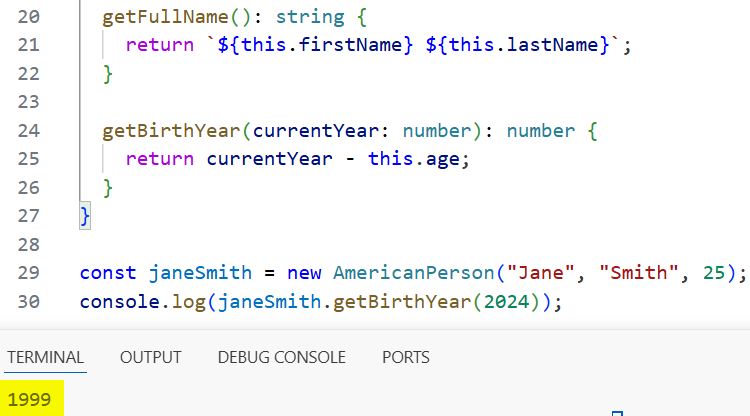
Task: Click line number 29 in gutter
Action: coord(29,273)
